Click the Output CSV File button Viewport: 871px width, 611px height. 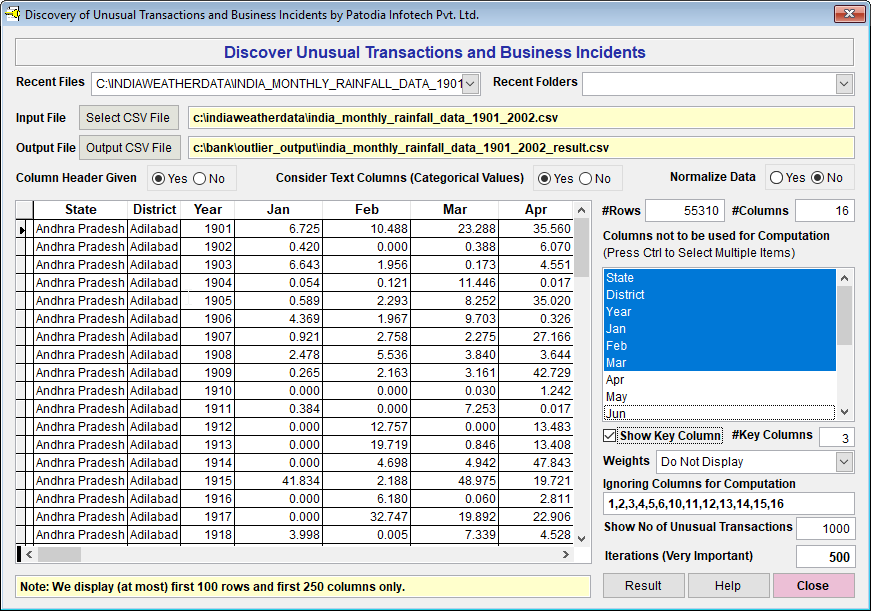coord(129,148)
